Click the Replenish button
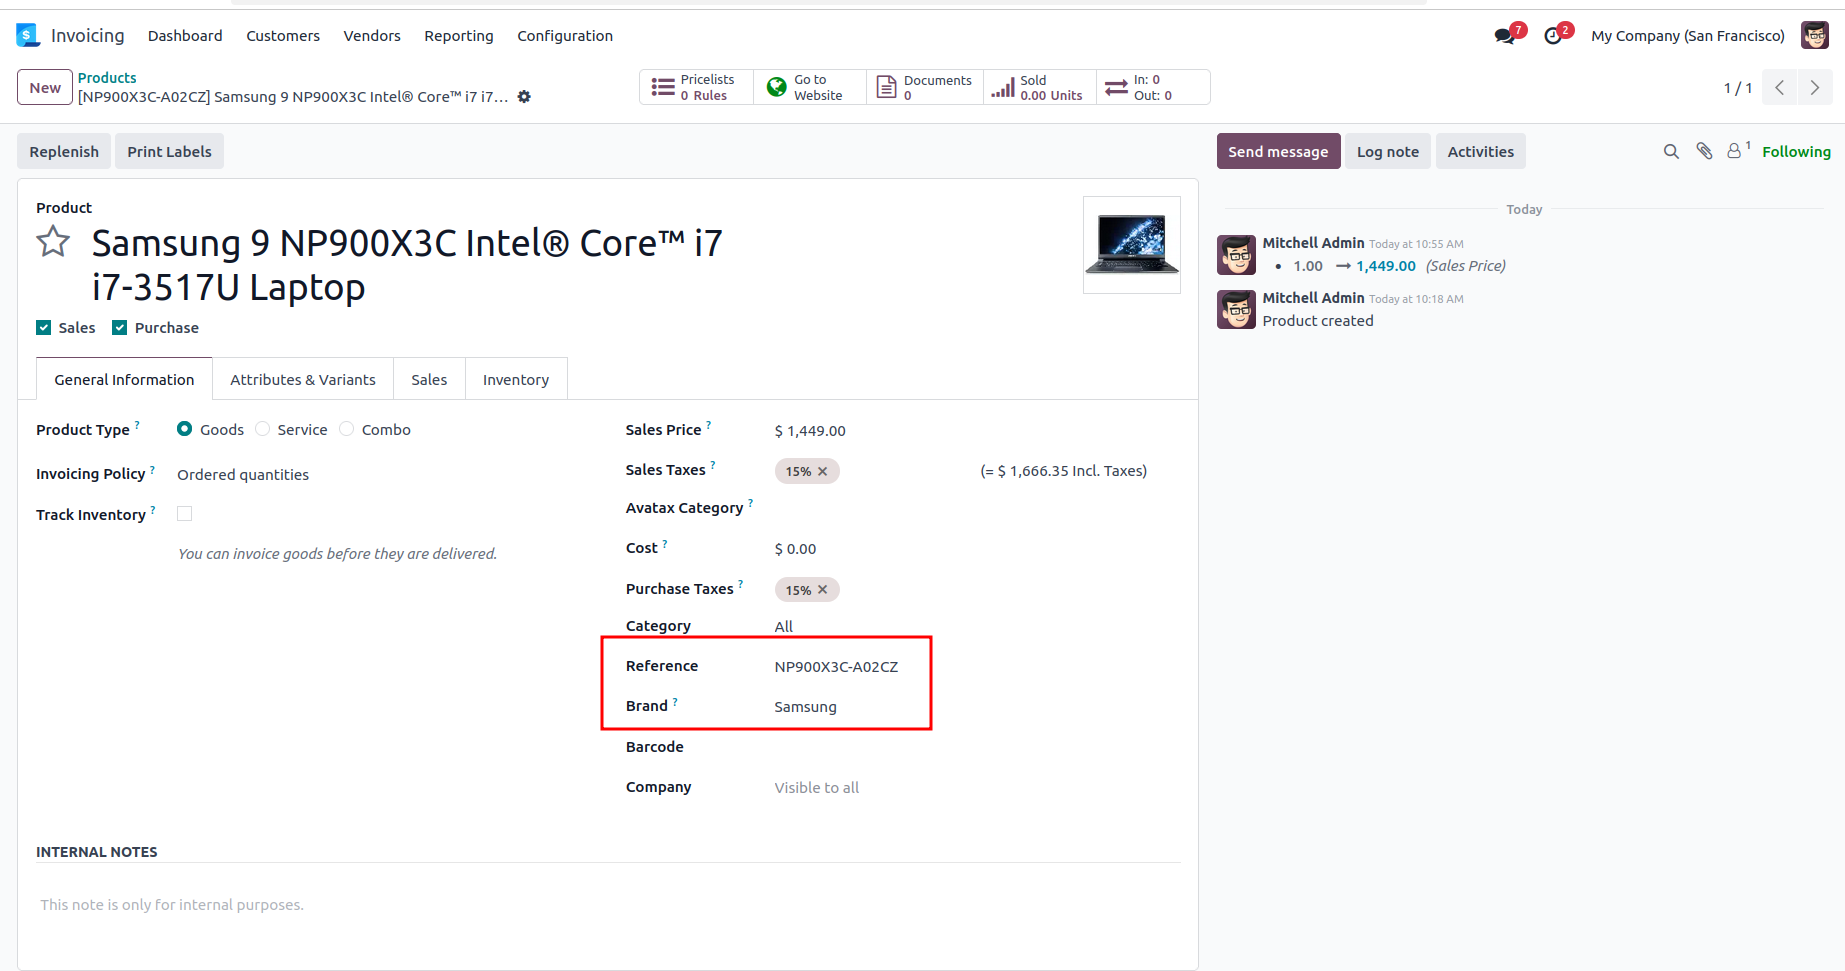The image size is (1845, 971). pyautogui.click(x=64, y=152)
